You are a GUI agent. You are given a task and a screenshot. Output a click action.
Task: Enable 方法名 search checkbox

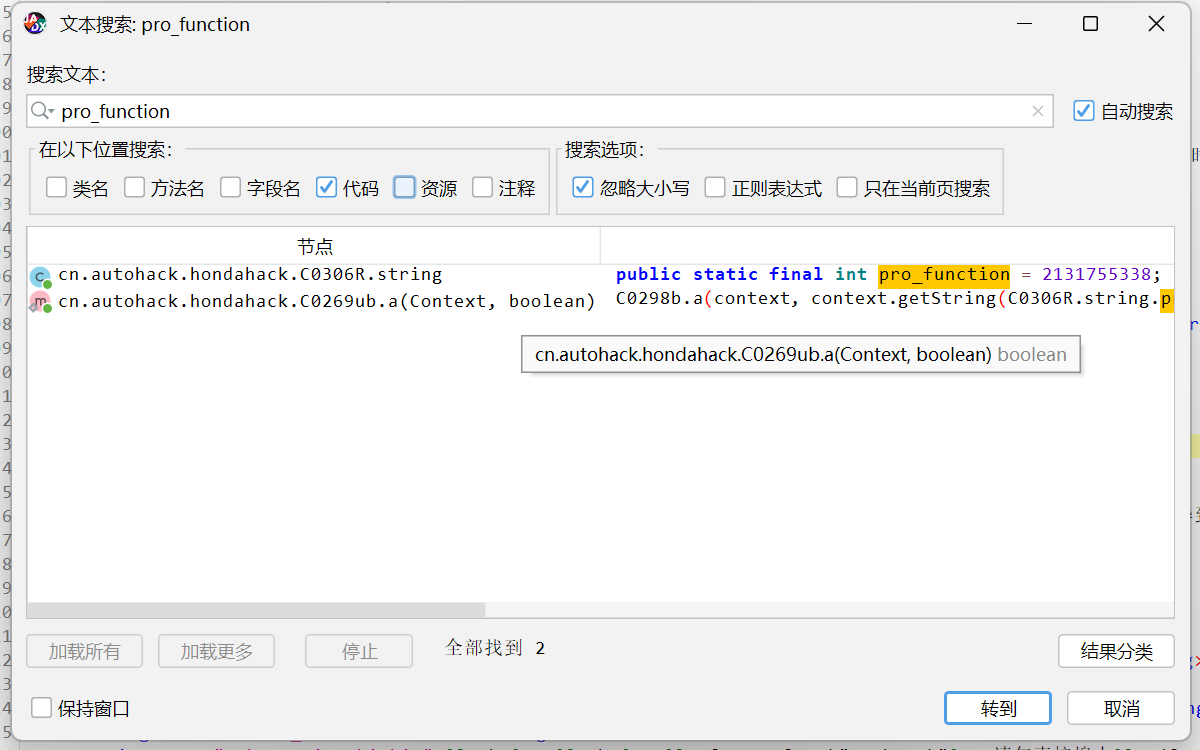pyautogui.click(x=134, y=187)
